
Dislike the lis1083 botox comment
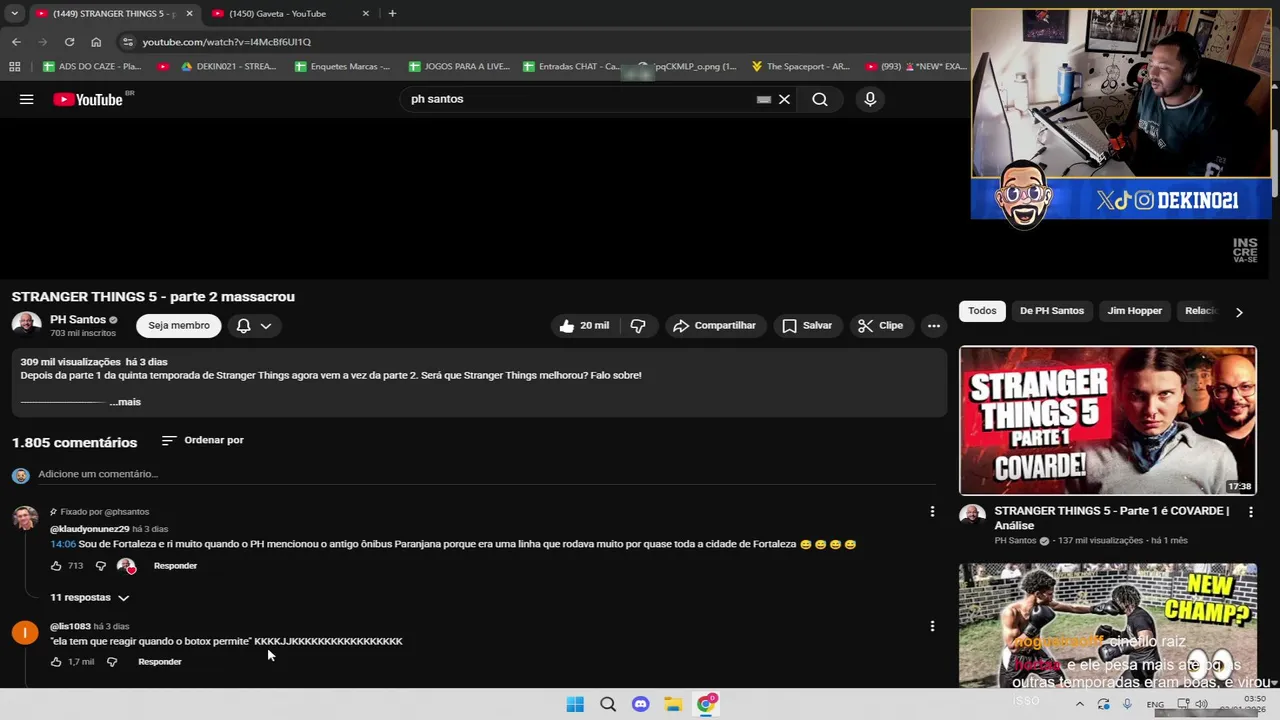[112, 662]
